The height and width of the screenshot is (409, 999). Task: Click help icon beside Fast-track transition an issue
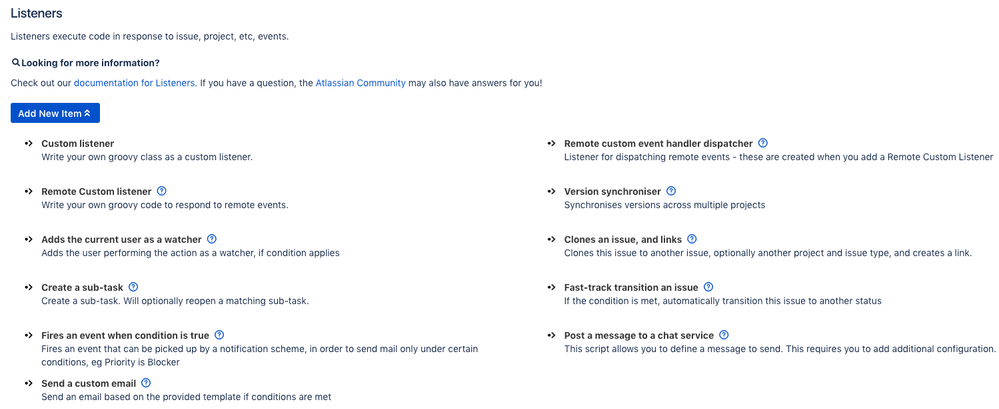pos(708,287)
